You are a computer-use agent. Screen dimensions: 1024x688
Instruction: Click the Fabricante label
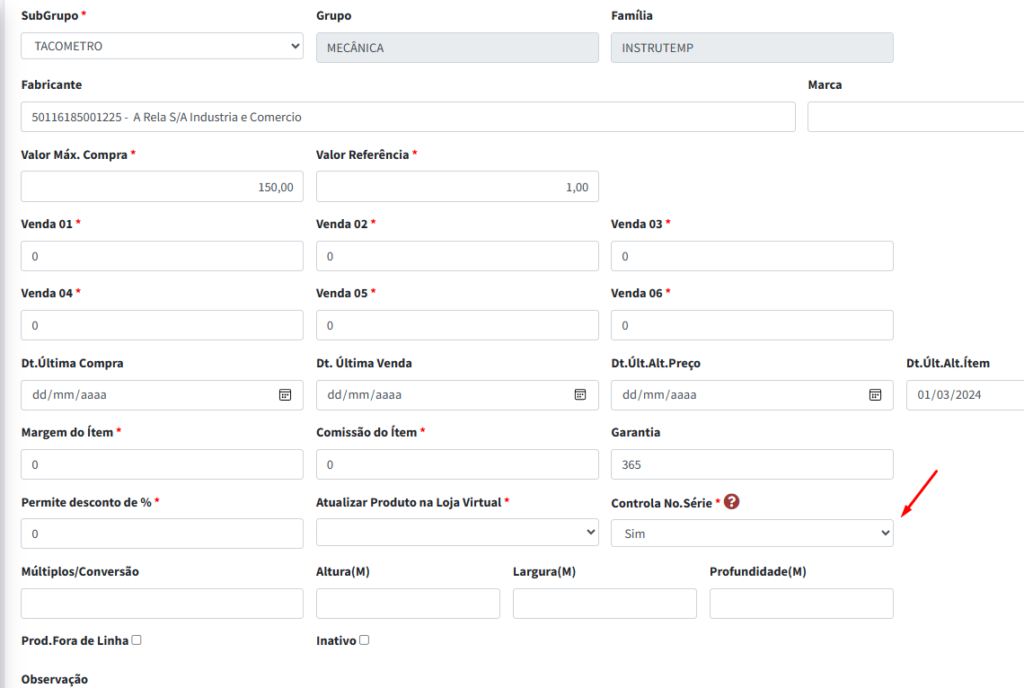click(52, 85)
